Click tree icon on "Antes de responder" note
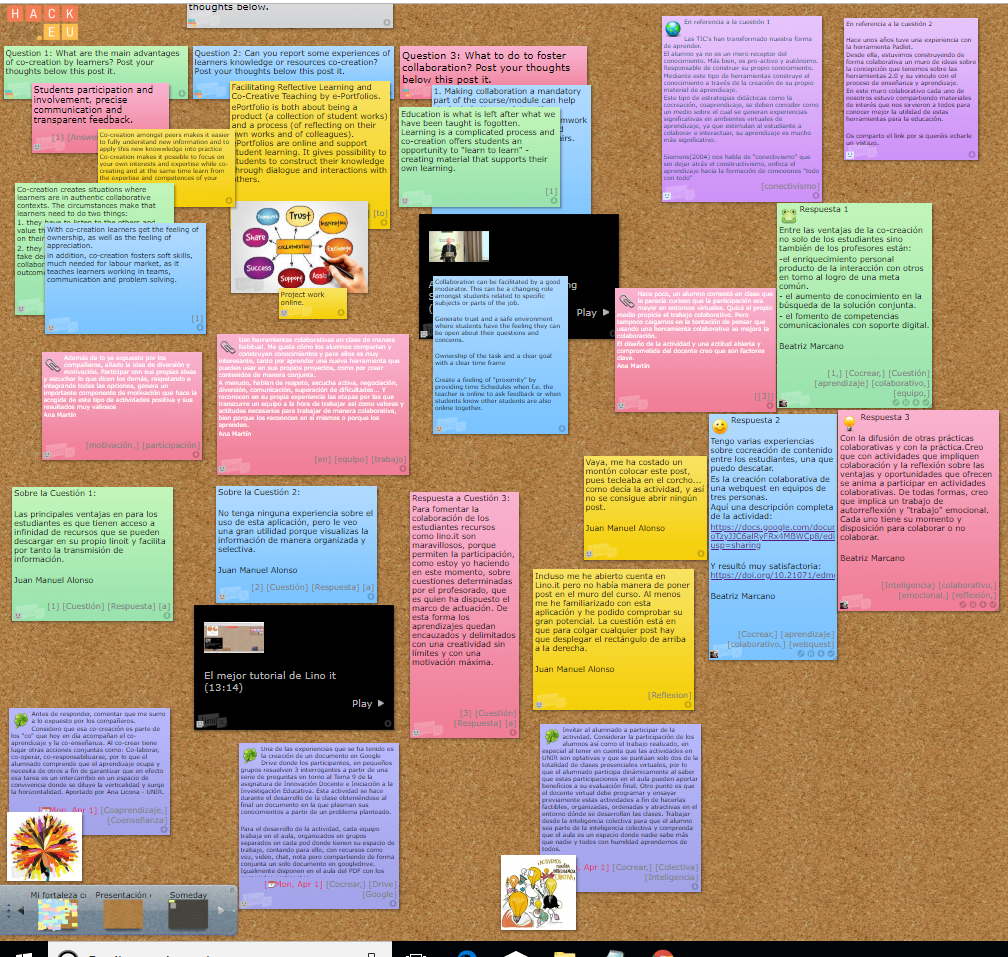Image resolution: width=1008 pixels, height=957 pixels. pyautogui.click(x=20, y=719)
